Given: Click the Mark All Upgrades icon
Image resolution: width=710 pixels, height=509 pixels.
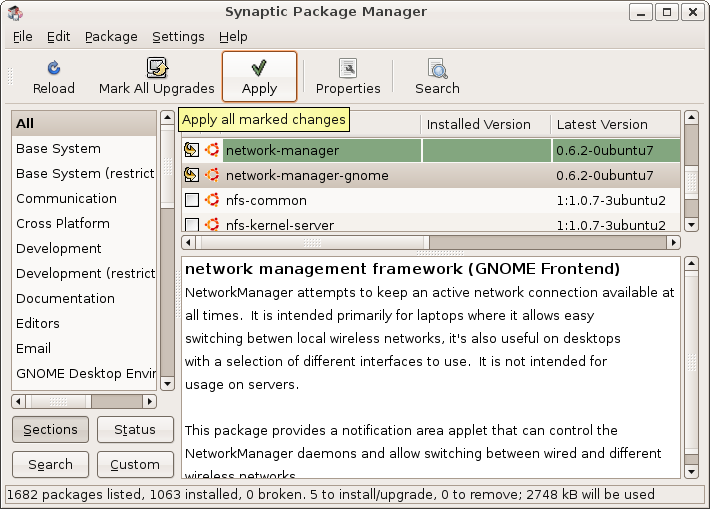Looking at the screenshot, I should point(157,68).
